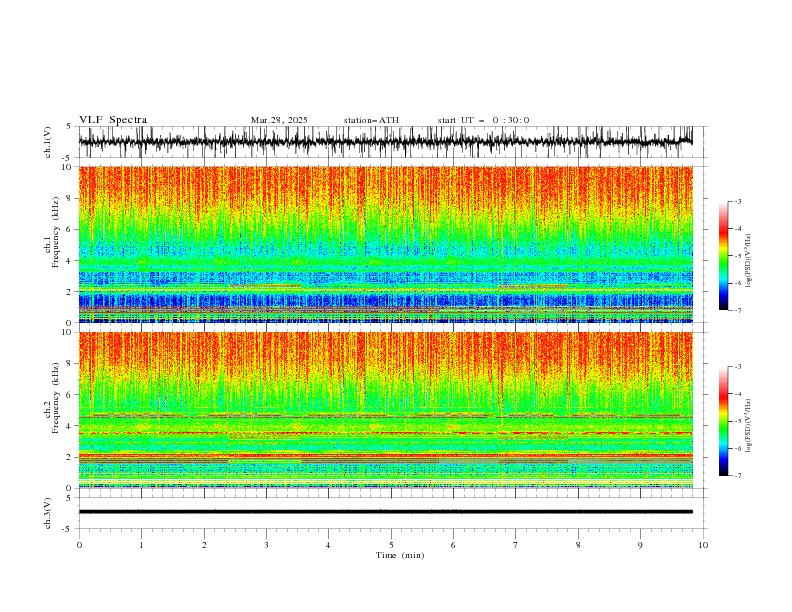
Task: Click the "4" kHz tick on ch.1 spectrogram
Action: (71, 261)
